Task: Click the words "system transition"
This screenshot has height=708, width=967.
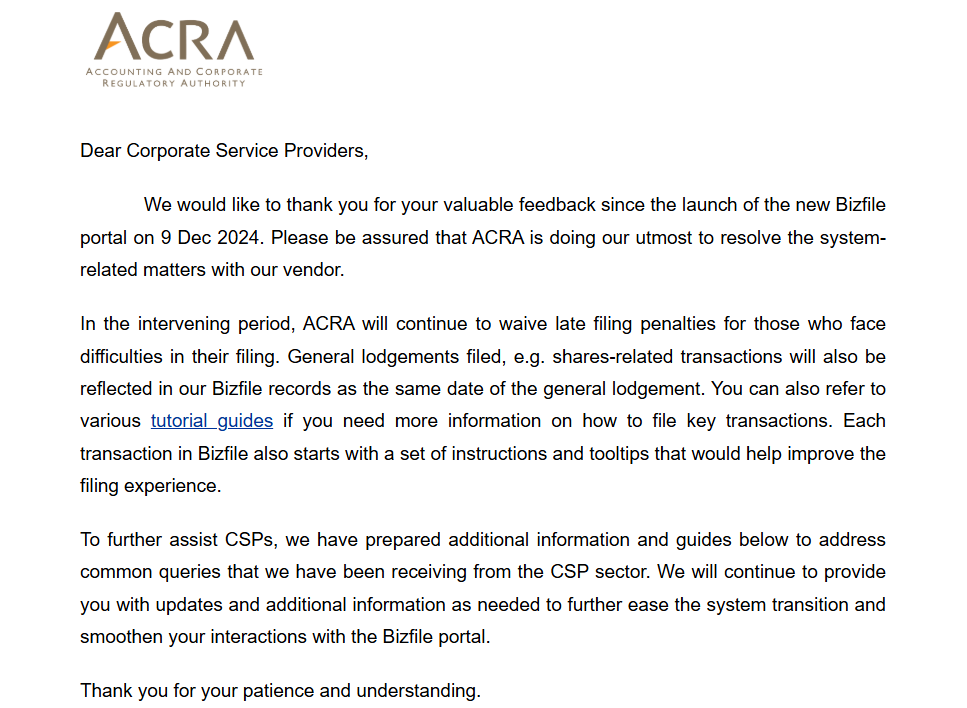Action: (775, 605)
